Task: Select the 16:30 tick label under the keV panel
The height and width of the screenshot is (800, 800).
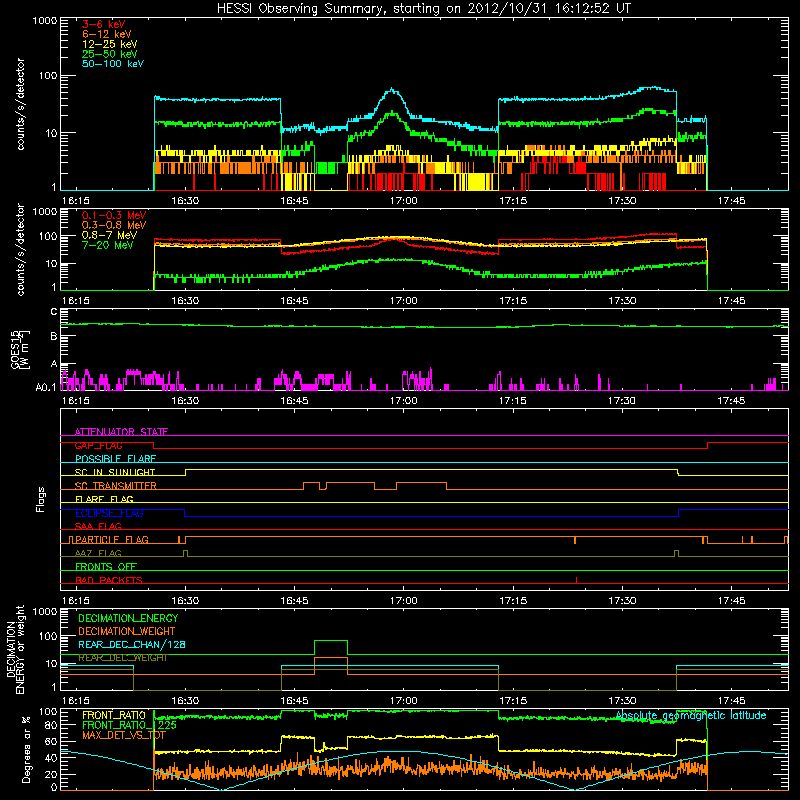Action: tap(185, 201)
